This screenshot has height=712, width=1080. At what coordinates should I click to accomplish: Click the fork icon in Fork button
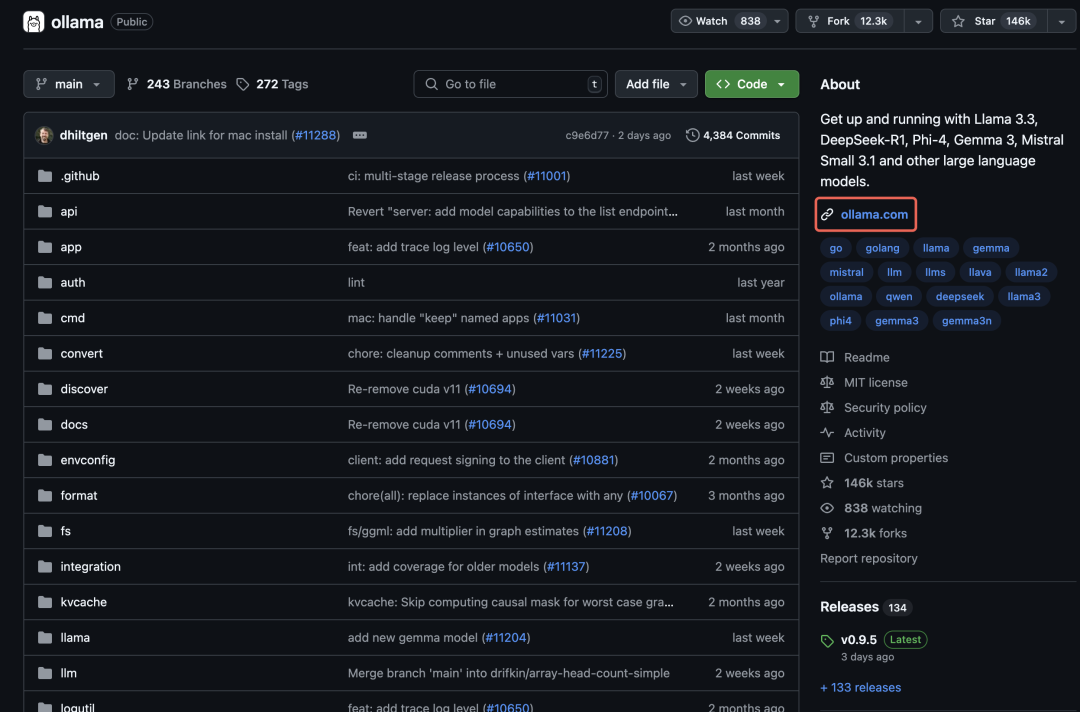(813, 21)
